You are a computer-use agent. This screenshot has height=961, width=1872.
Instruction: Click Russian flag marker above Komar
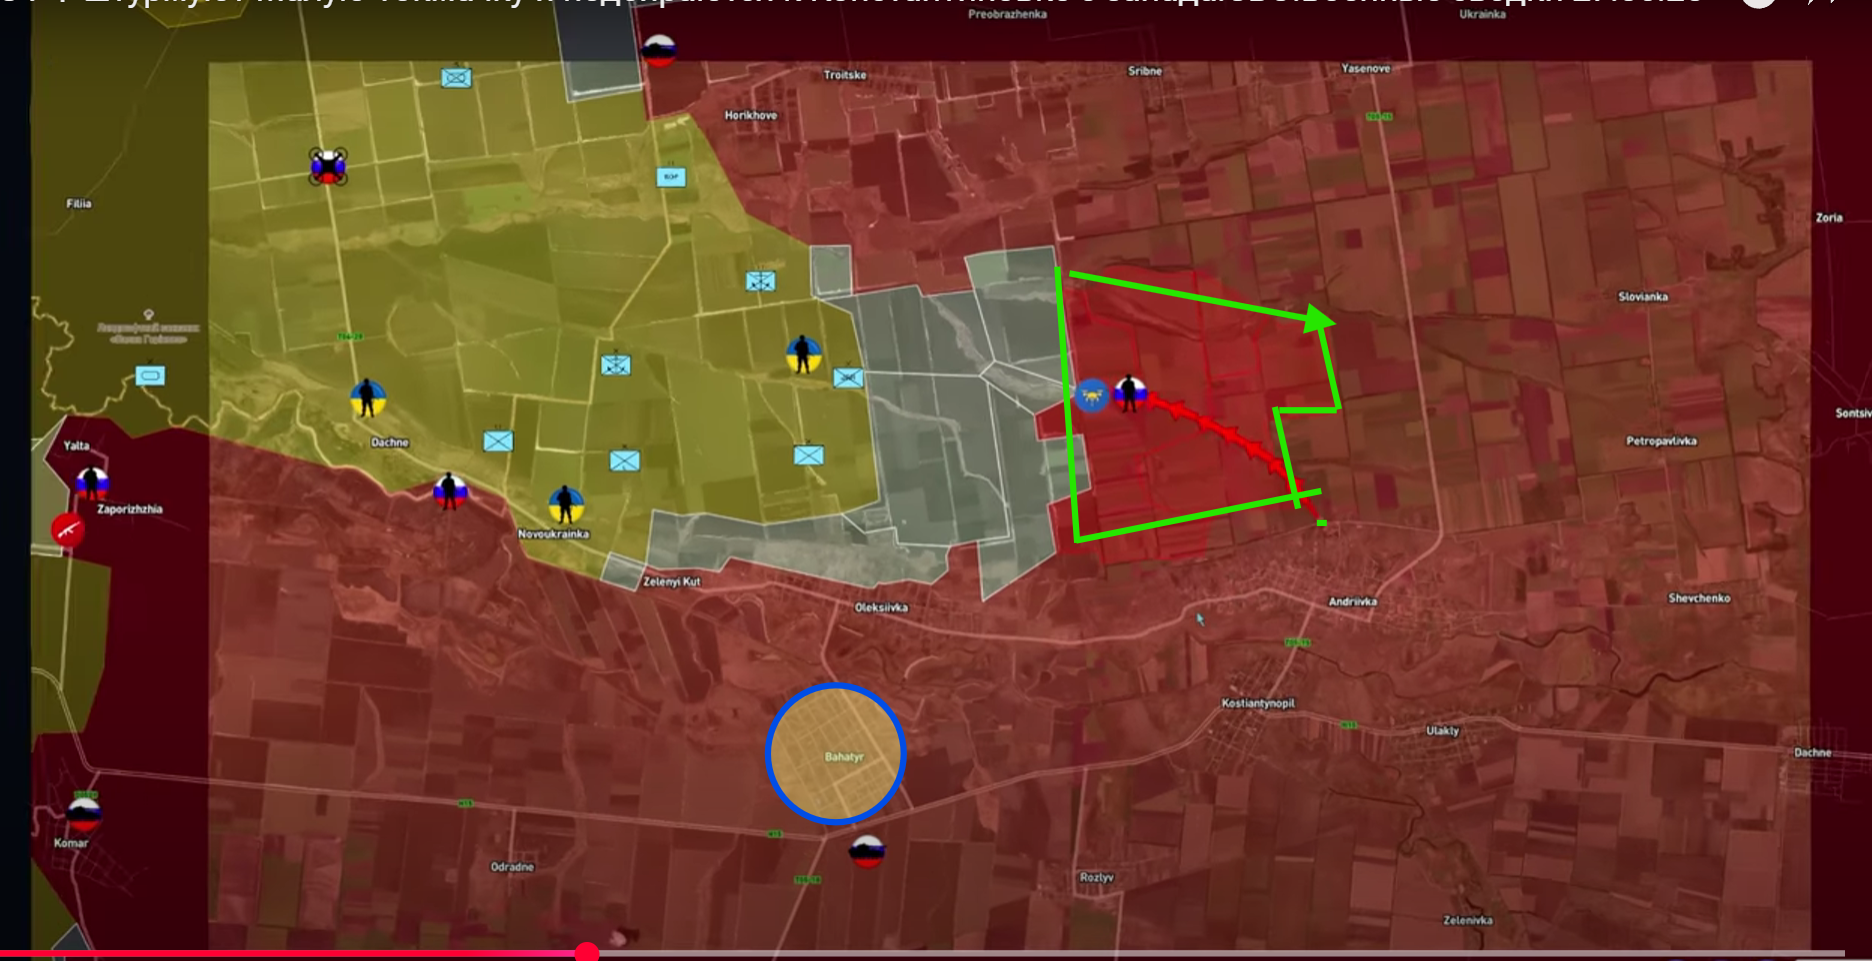[x=84, y=811]
